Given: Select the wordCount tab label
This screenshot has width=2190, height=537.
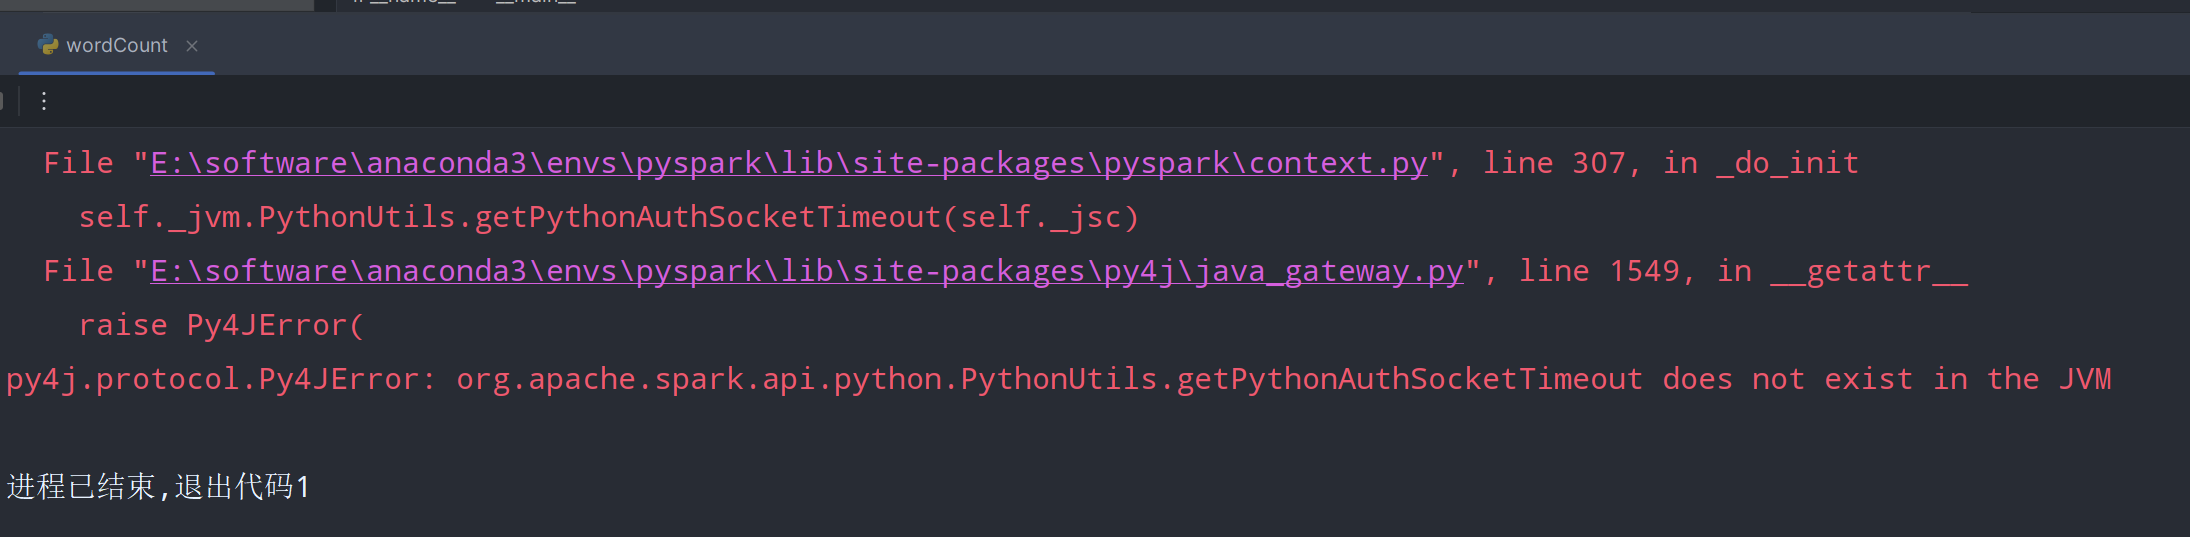Looking at the screenshot, I should (116, 46).
